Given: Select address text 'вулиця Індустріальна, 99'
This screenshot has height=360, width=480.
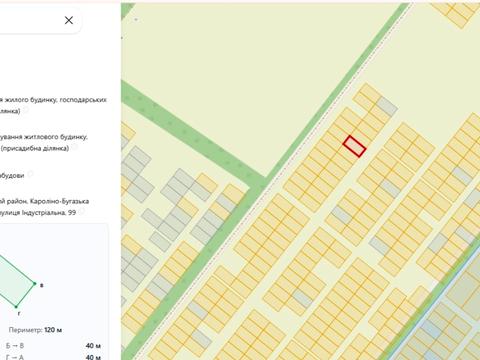Looking at the screenshot, I should pos(38,212).
